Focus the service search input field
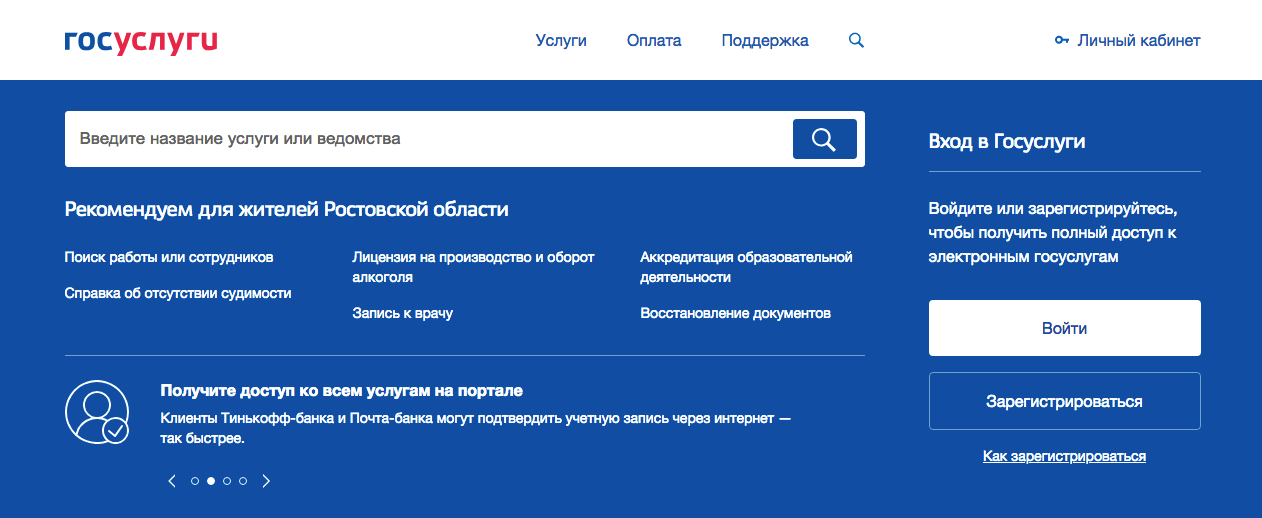Screen dimensions: 1262x518 [x=425, y=139]
